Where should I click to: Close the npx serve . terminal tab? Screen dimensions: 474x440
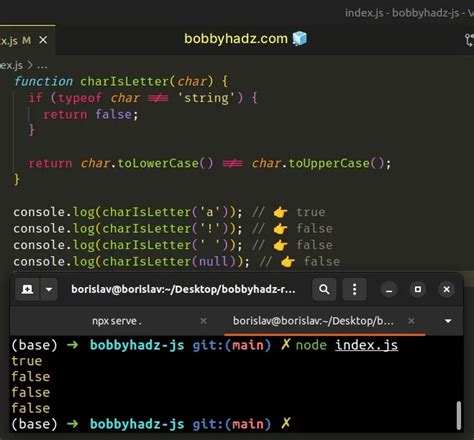click(203, 321)
